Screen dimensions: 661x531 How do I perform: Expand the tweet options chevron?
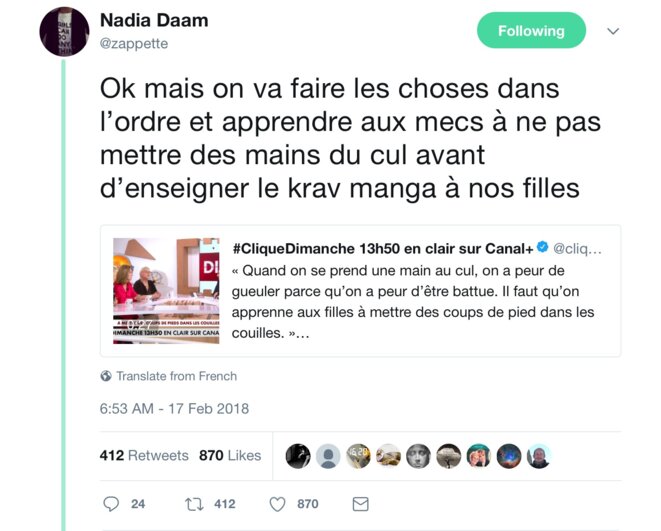click(x=613, y=31)
